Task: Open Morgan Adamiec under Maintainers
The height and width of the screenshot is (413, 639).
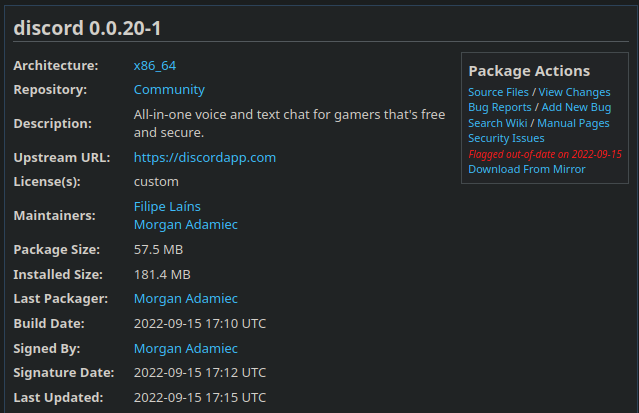Action: coord(186,225)
